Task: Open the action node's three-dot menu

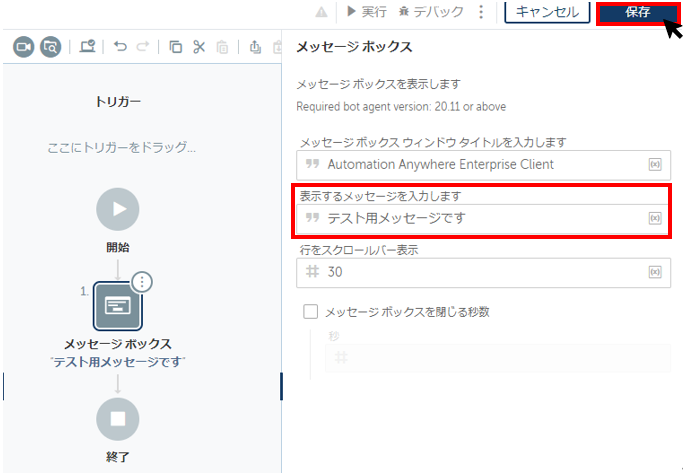Action: [142, 282]
